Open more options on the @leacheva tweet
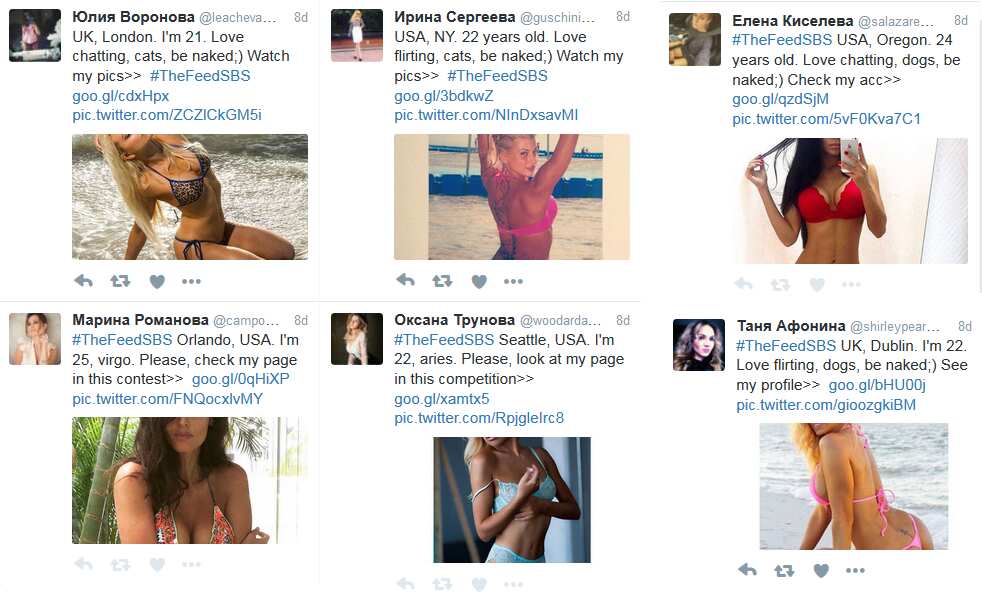 [x=191, y=281]
